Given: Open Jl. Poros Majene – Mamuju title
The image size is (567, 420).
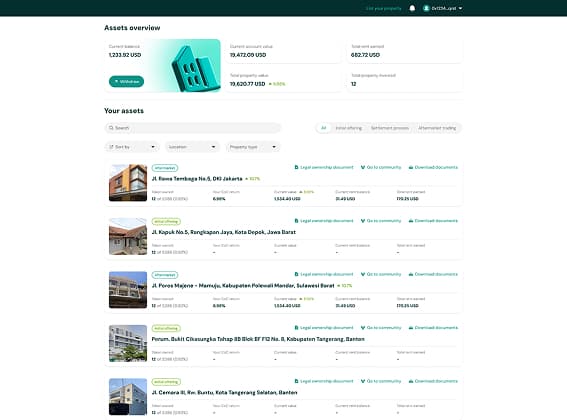Looking at the screenshot, I should tap(243, 286).
